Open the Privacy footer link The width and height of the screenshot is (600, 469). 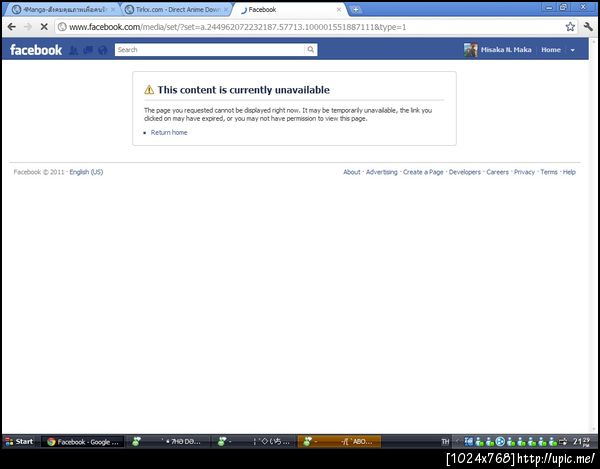coord(524,172)
